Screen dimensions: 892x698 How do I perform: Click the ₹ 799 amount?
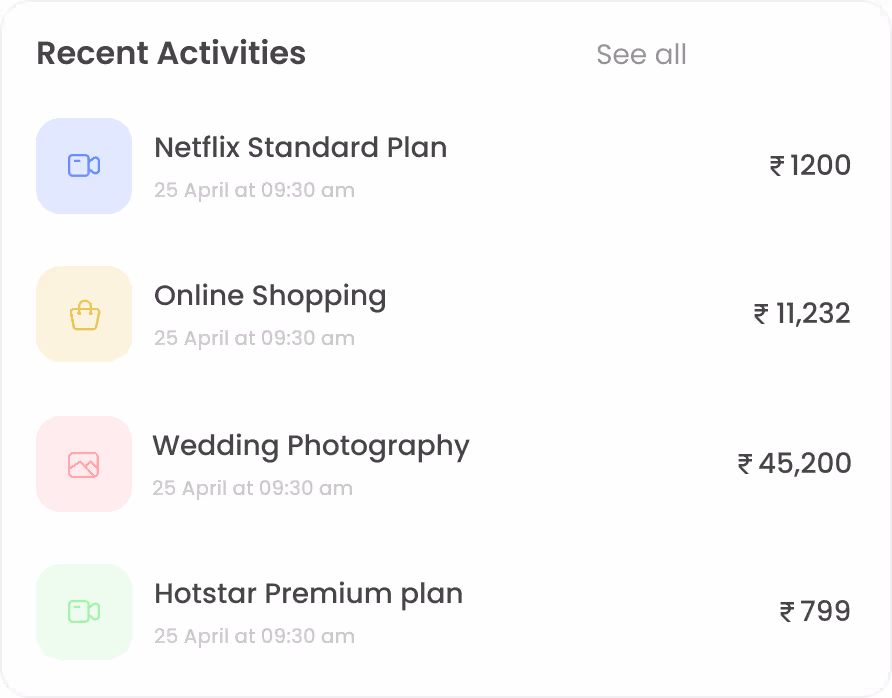click(815, 612)
